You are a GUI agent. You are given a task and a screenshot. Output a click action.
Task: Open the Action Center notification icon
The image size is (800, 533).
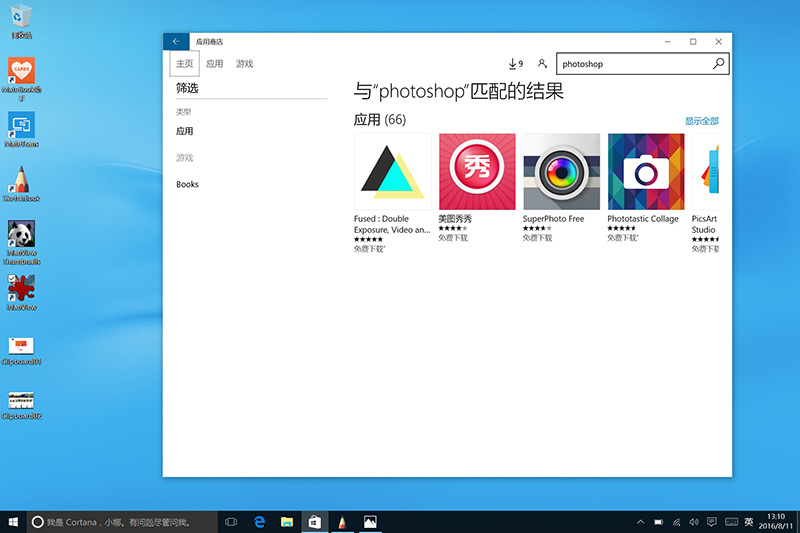point(712,522)
